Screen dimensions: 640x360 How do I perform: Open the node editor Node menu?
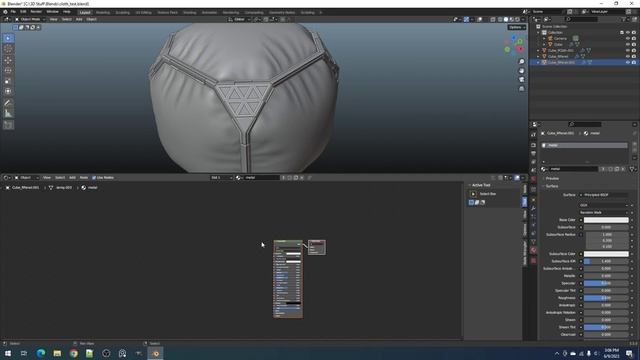84,178
